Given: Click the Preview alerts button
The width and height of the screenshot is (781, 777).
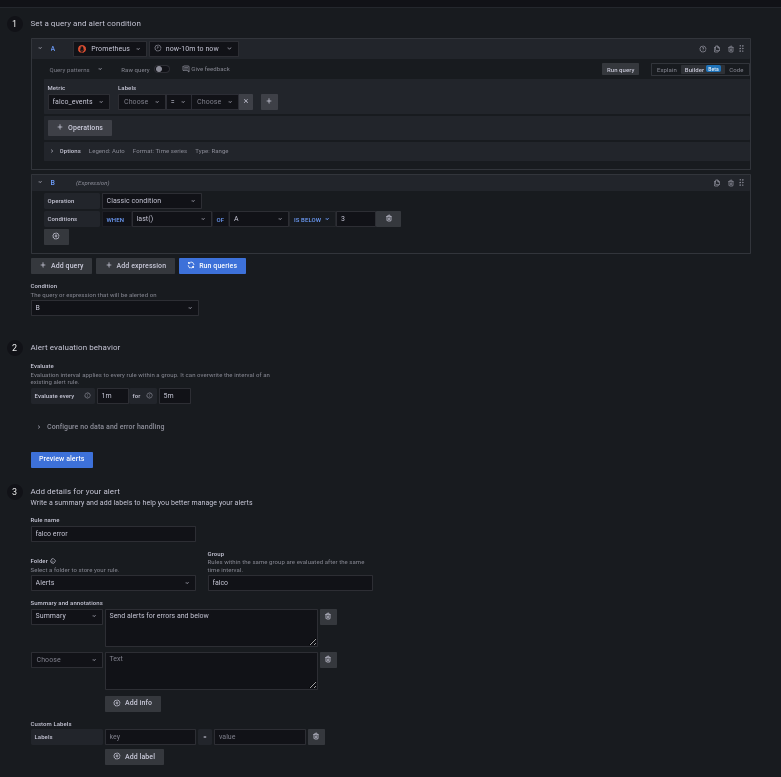Looking at the screenshot, I should (62, 459).
